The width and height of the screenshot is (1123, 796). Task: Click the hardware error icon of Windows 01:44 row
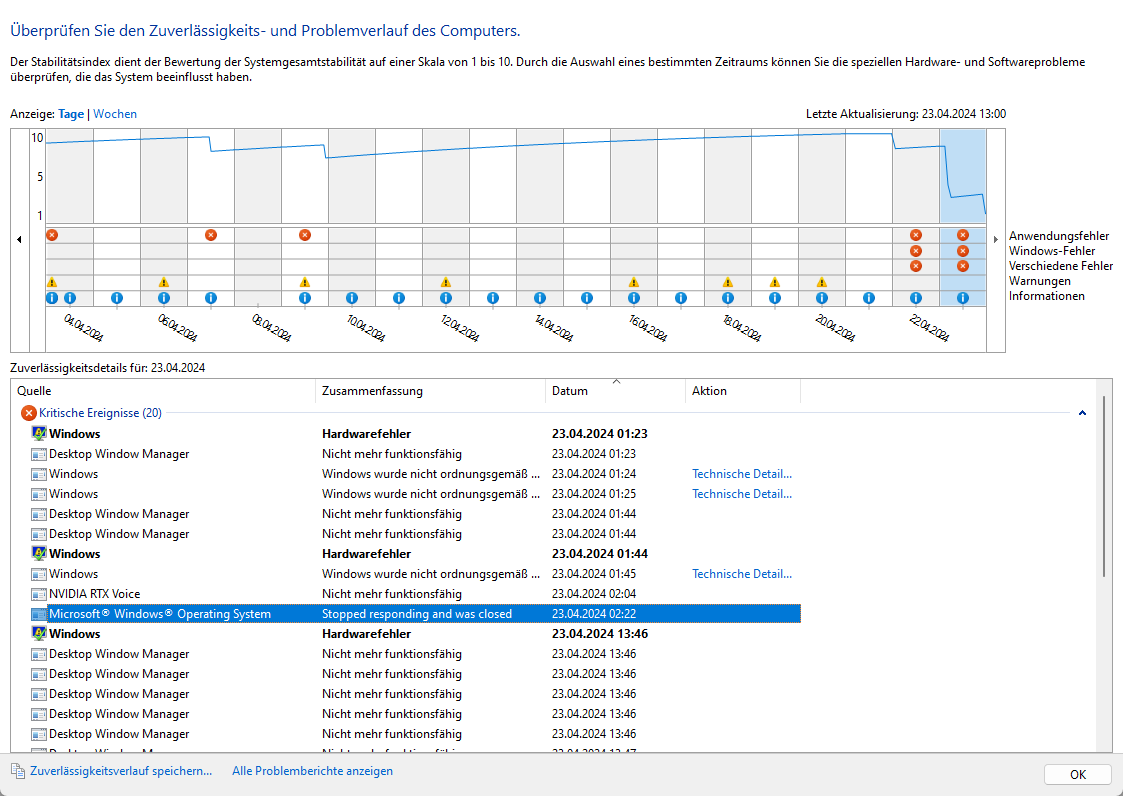pyautogui.click(x=39, y=554)
